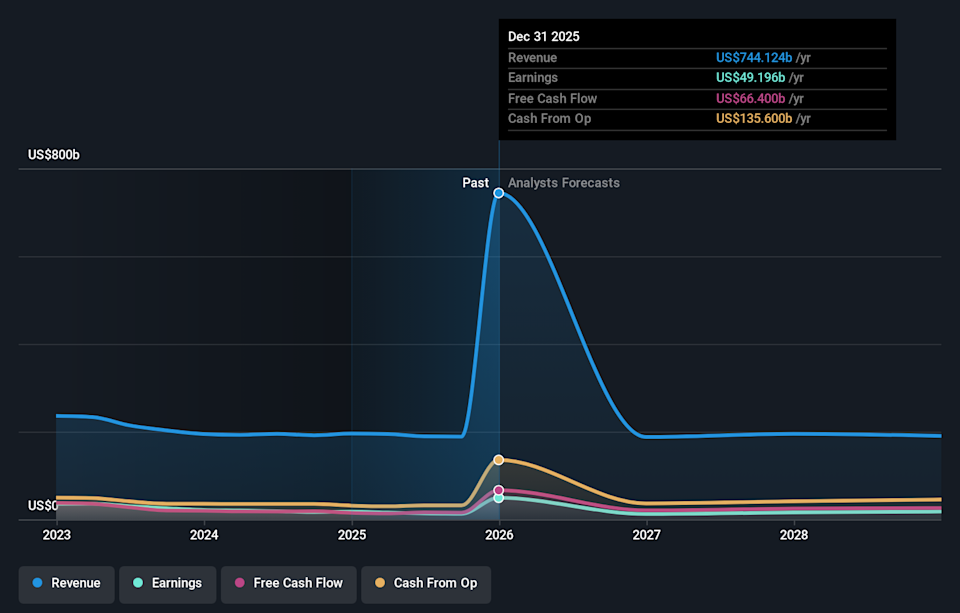The image size is (960, 613).
Task: Select the teal Earnings marker at 2026
Action: point(498,498)
